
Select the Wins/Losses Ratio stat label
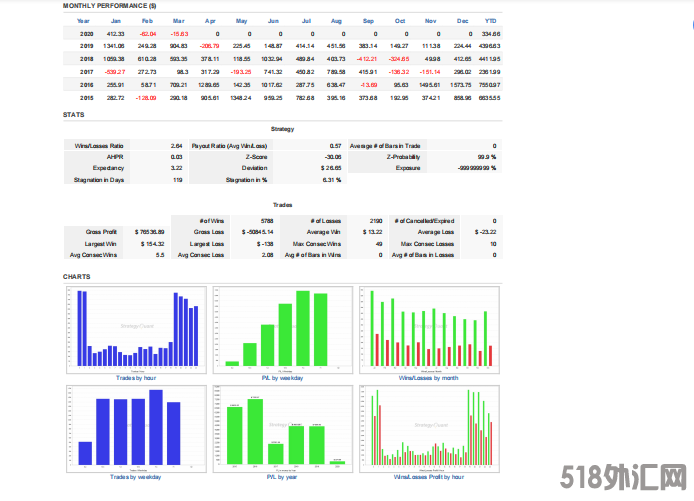100,146
